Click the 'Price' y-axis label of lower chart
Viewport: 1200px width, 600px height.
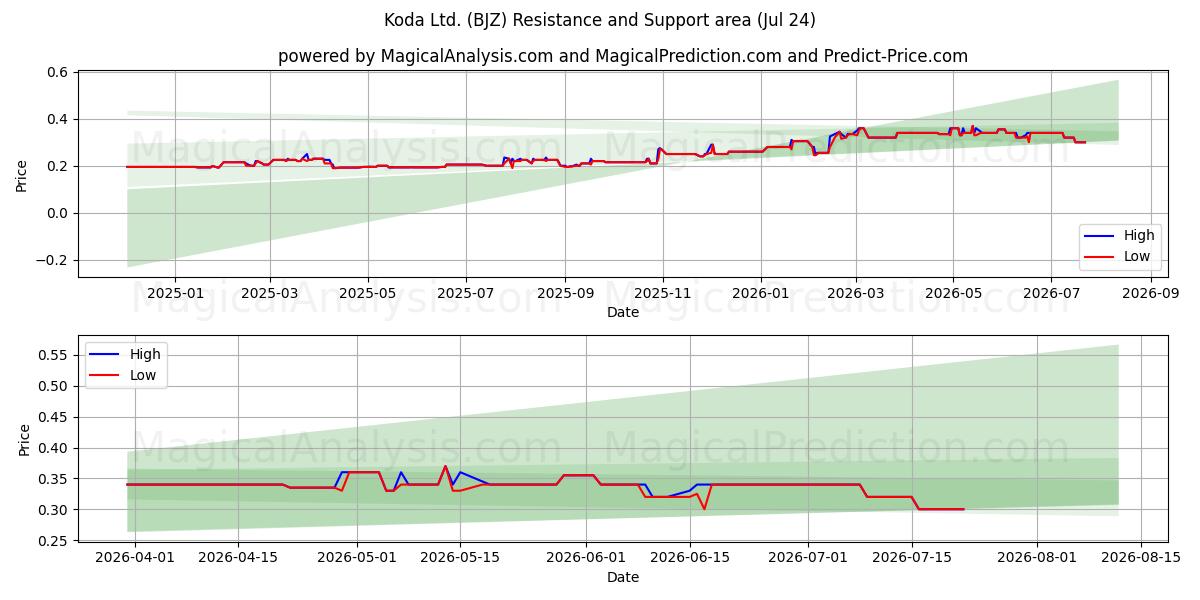(25, 439)
